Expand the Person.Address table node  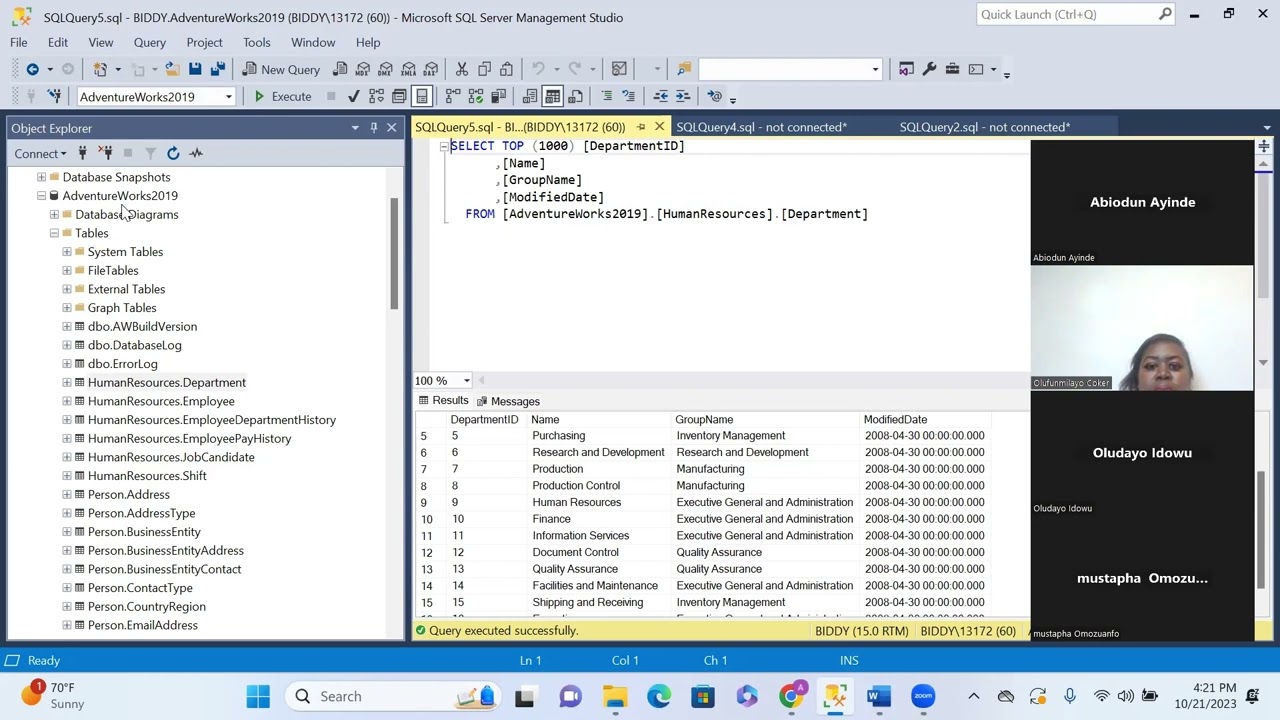point(67,494)
